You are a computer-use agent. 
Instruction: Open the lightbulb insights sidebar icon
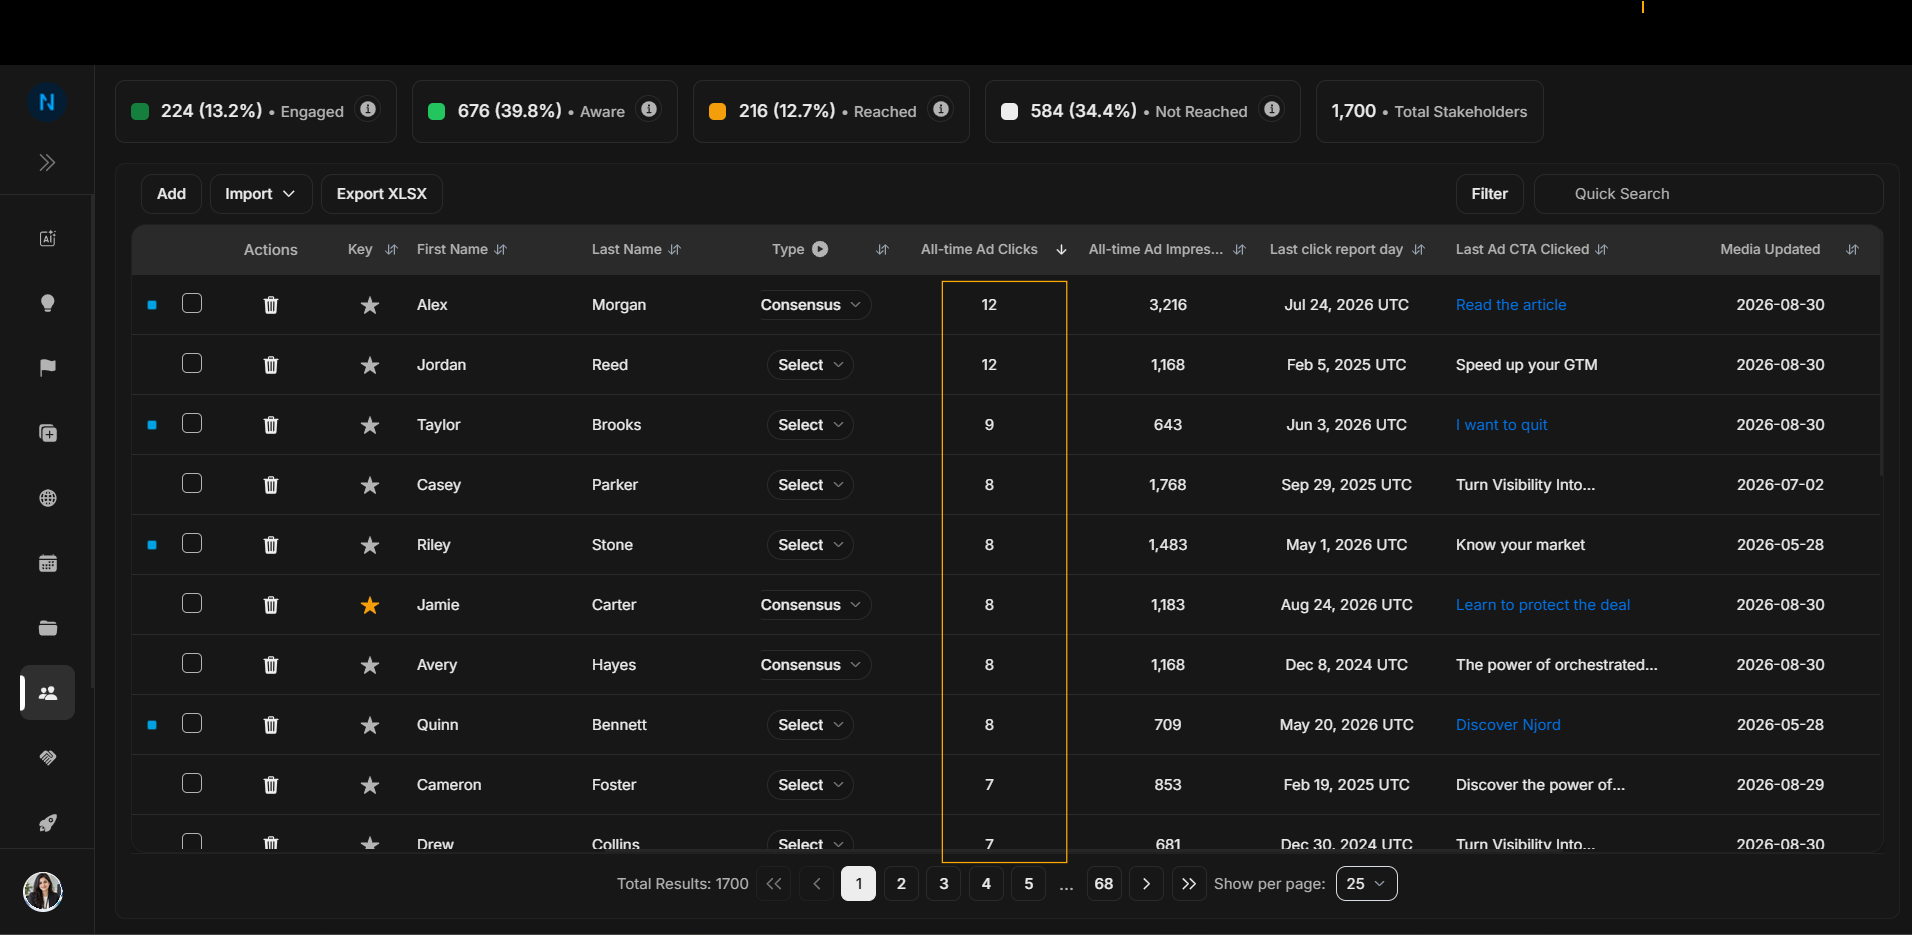click(47, 303)
